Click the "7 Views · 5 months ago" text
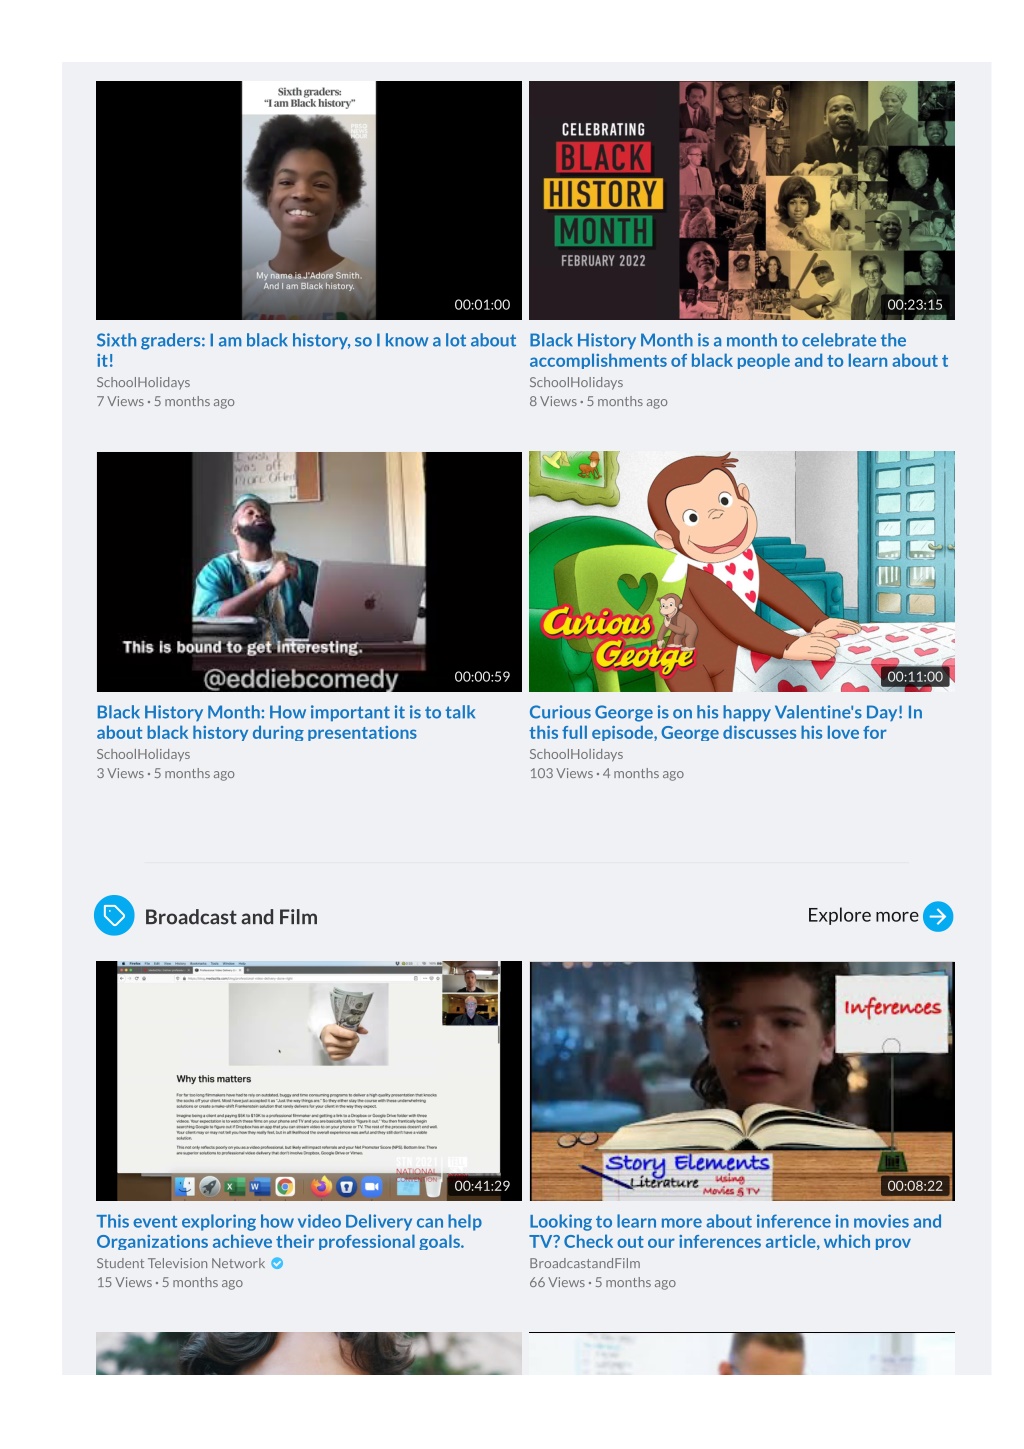 click(x=165, y=401)
